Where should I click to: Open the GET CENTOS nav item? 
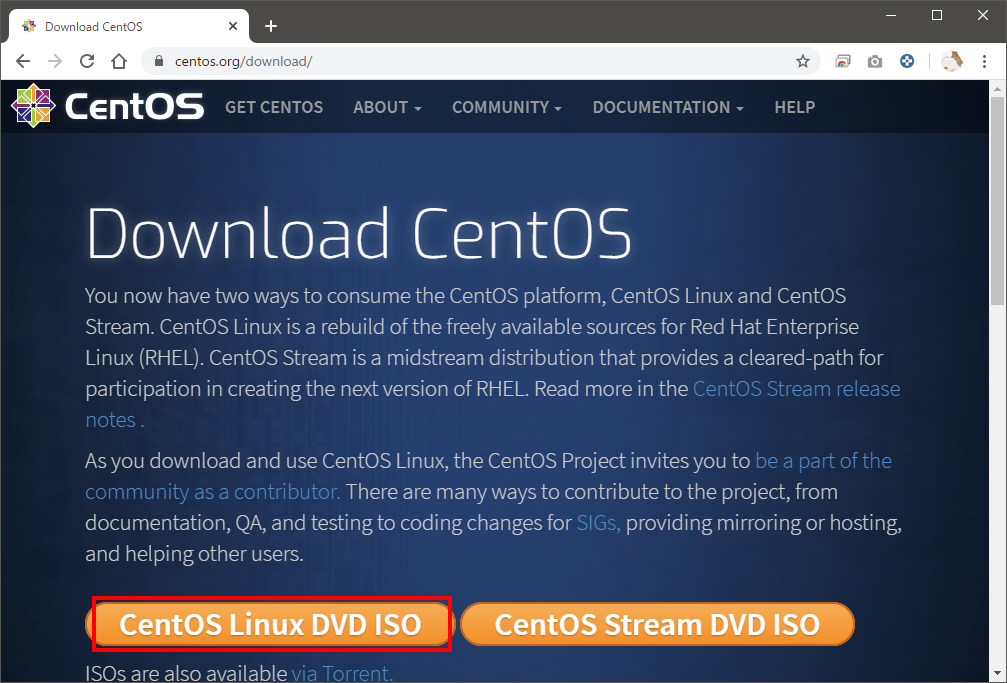point(274,107)
